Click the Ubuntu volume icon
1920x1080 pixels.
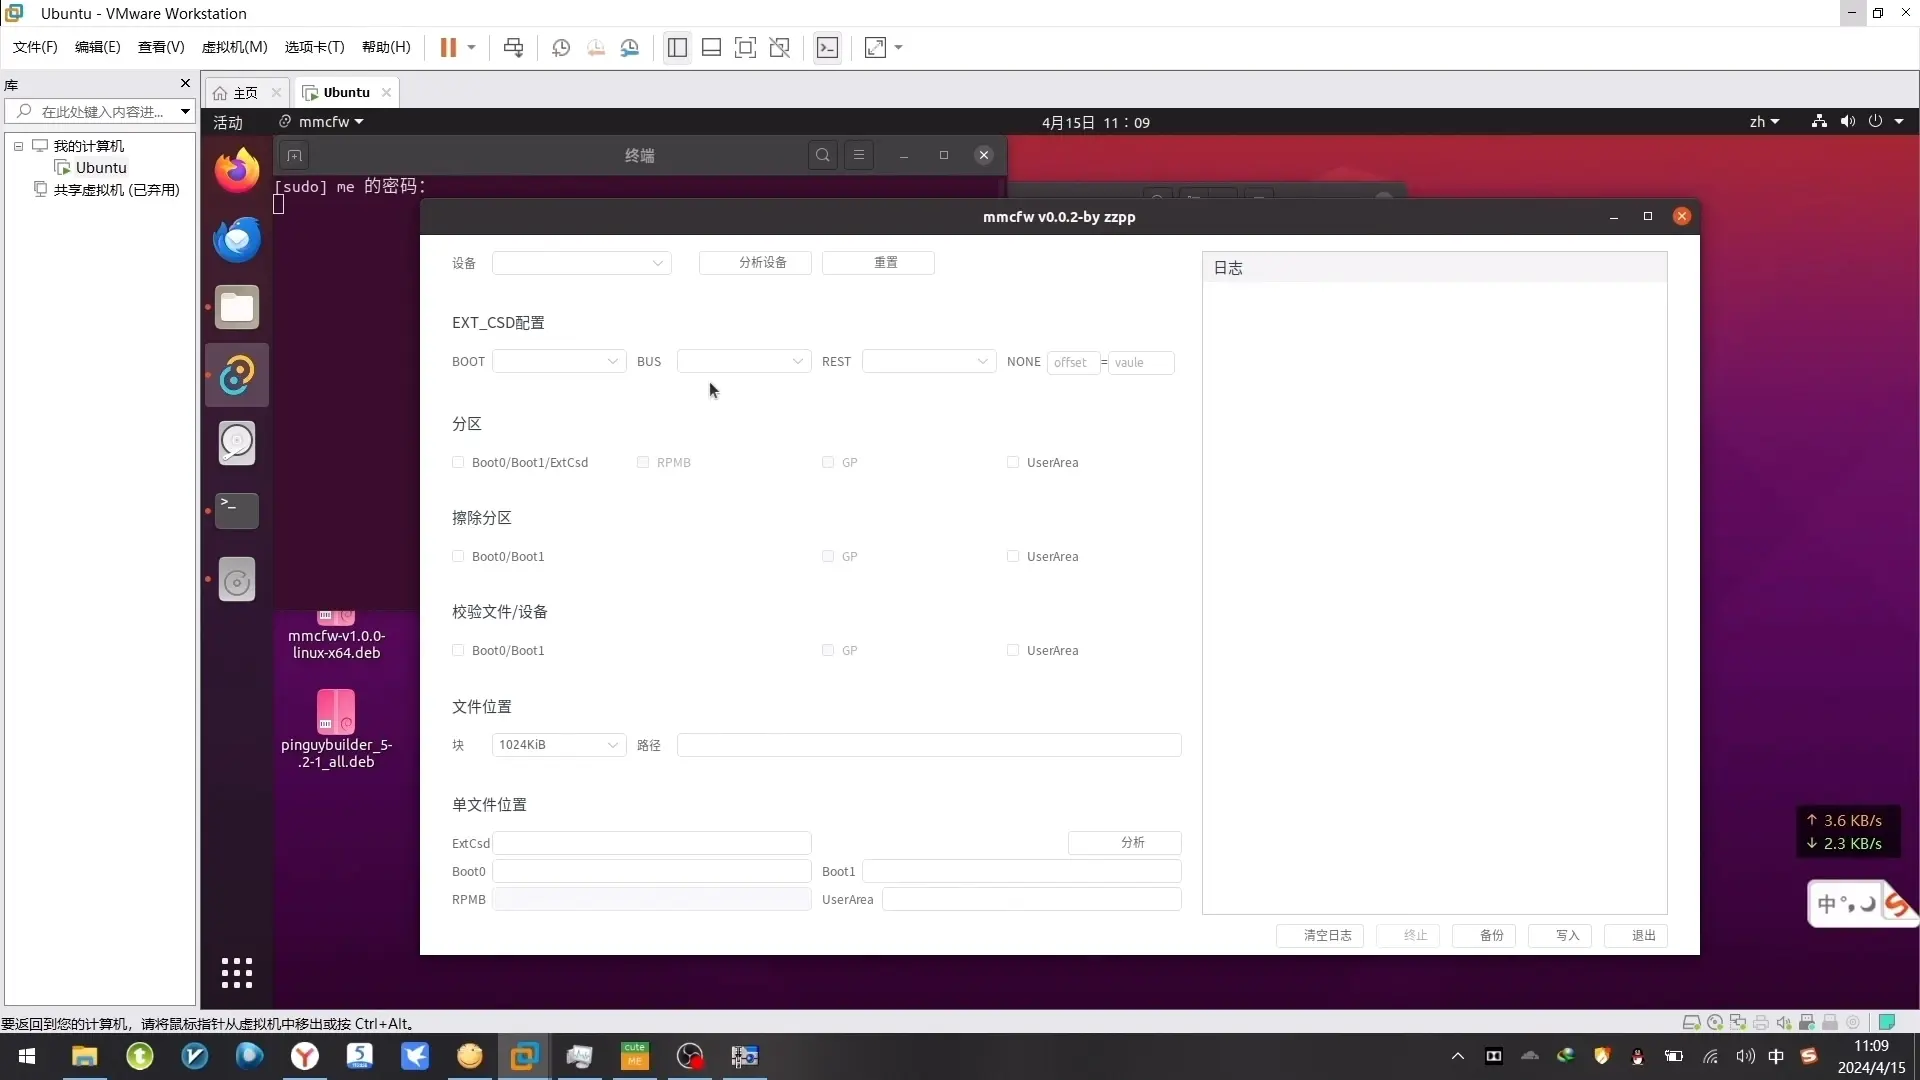click(x=1847, y=122)
